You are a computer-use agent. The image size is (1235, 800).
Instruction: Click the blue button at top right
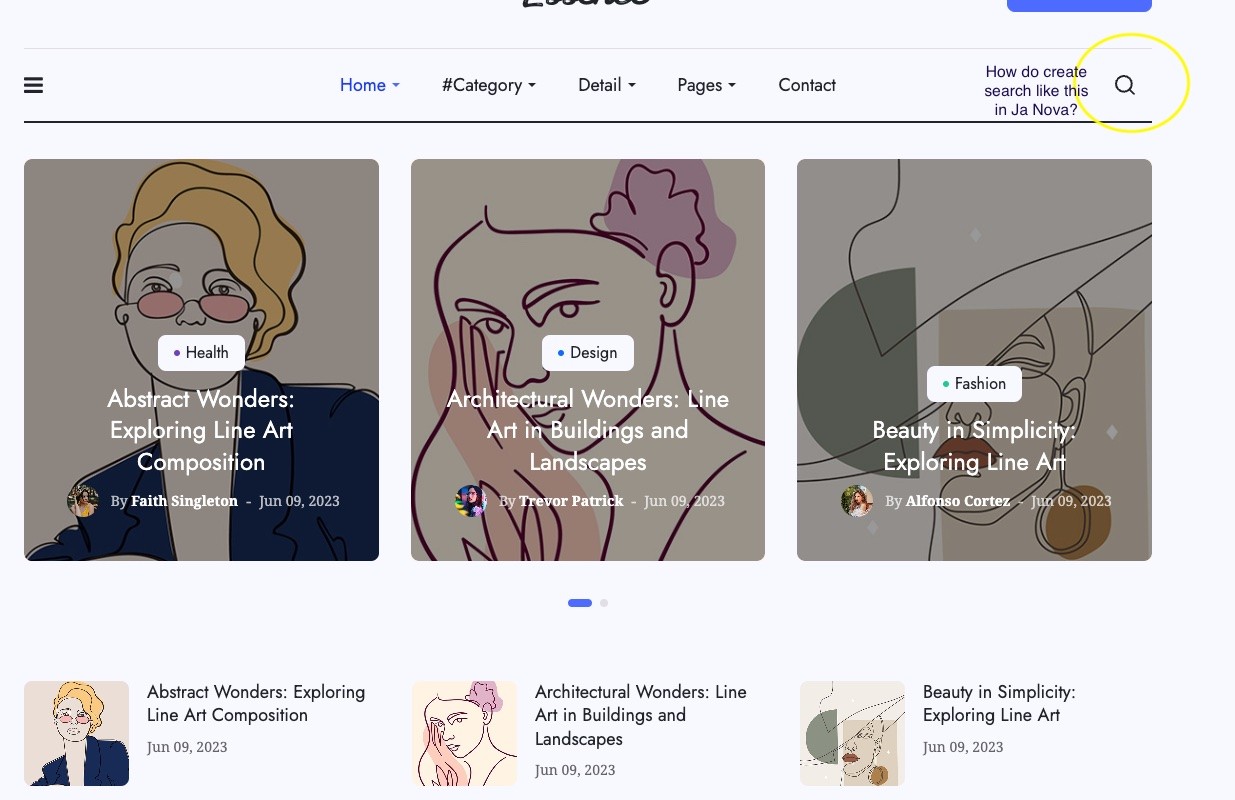(1079, 5)
